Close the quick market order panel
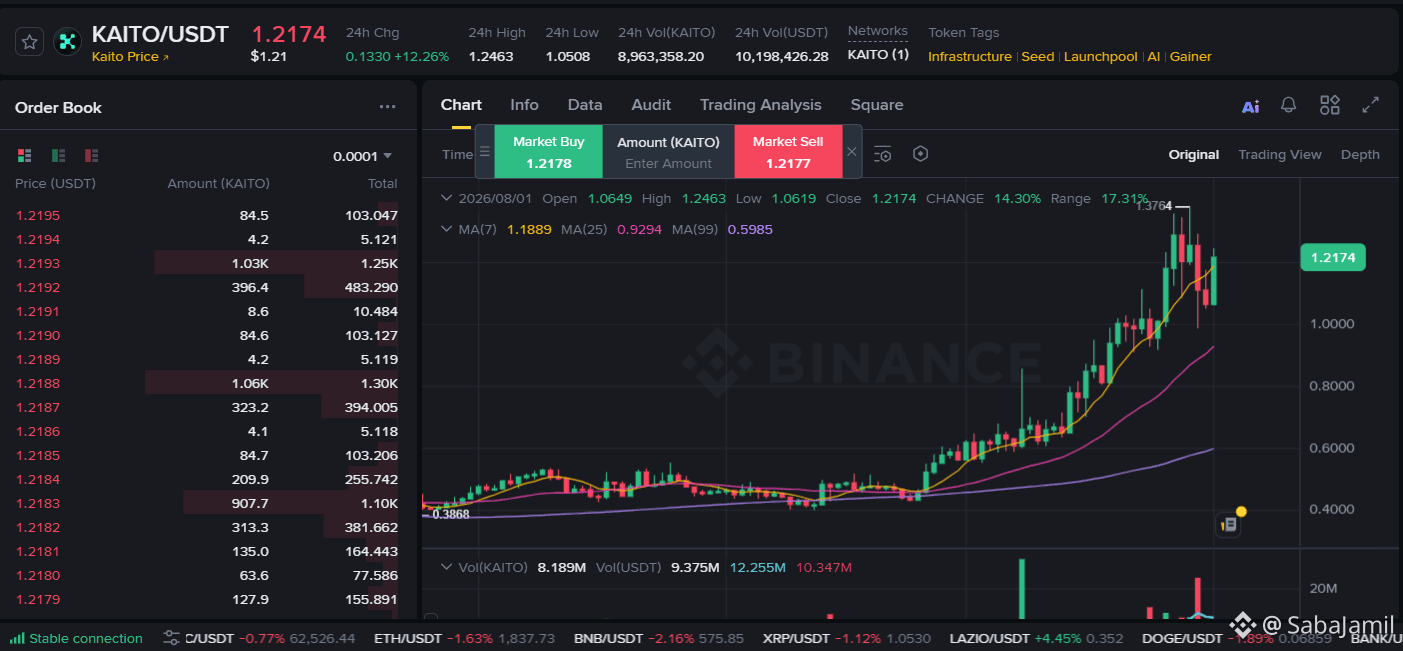Image resolution: width=1403 pixels, height=651 pixels. (x=852, y=152)
